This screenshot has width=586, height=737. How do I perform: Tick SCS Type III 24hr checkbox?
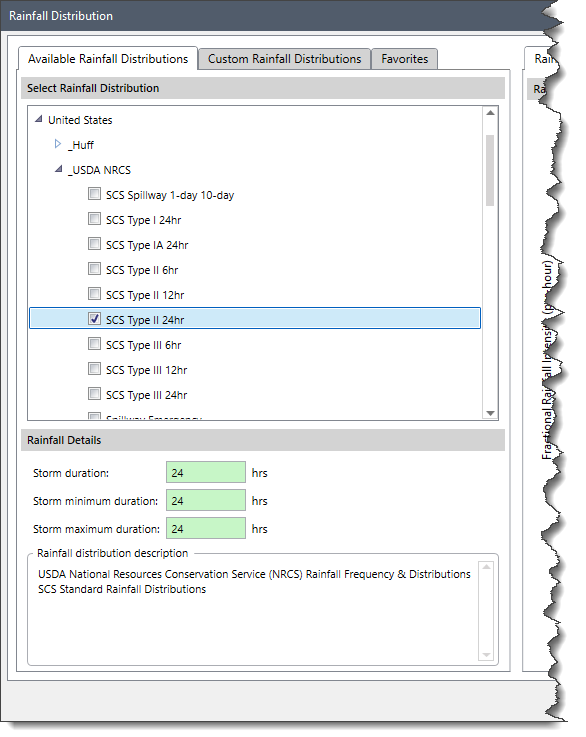94,393
